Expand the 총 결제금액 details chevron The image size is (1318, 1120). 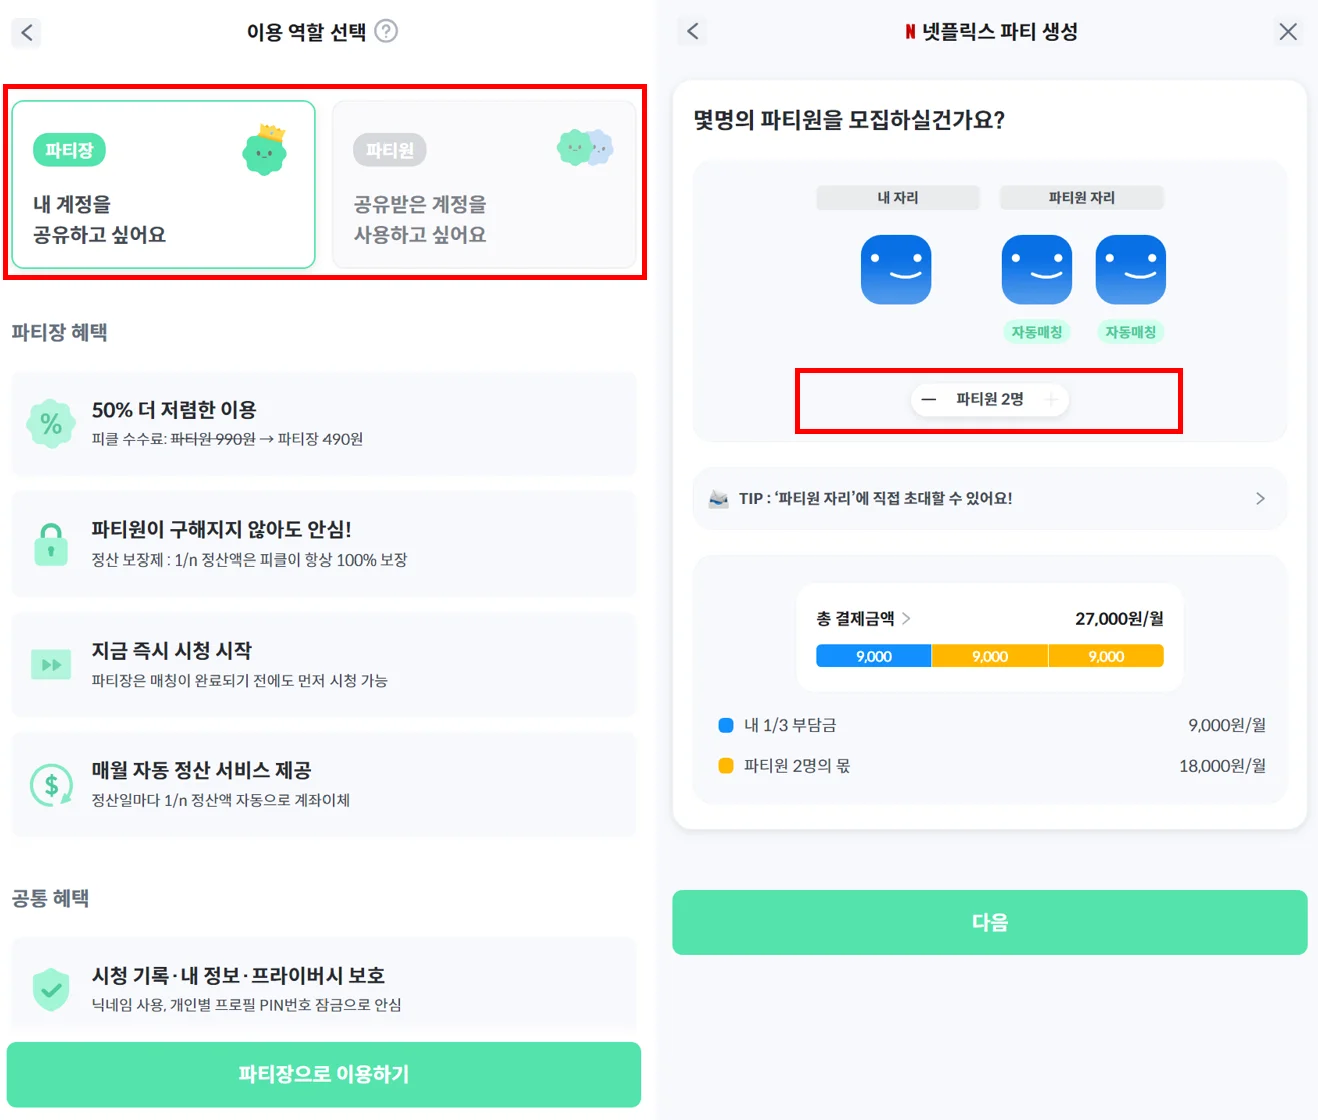tap(906, 619)
